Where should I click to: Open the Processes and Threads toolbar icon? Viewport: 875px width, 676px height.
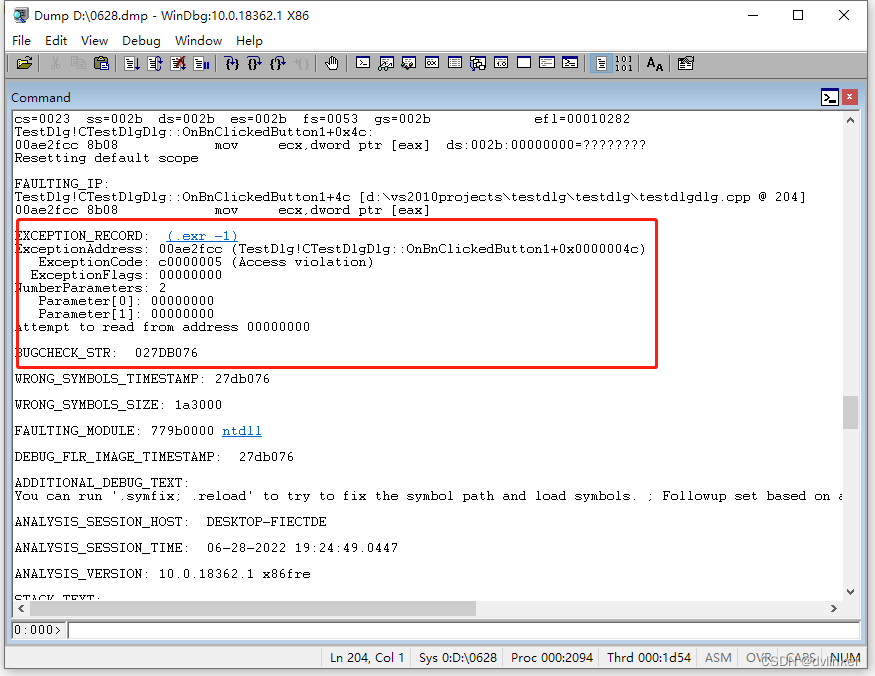[547, 63]
